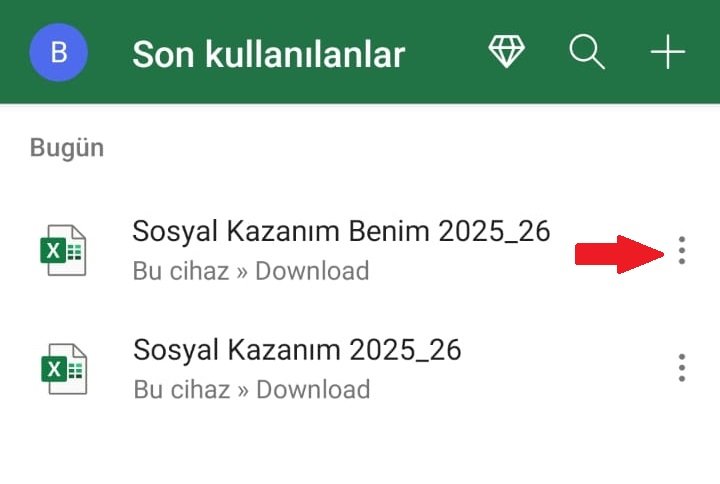Open options menu for Sosyal Kazanım Benim 2025_26
The height and width of the screenshot is (484, 720).
coord(682,250)
